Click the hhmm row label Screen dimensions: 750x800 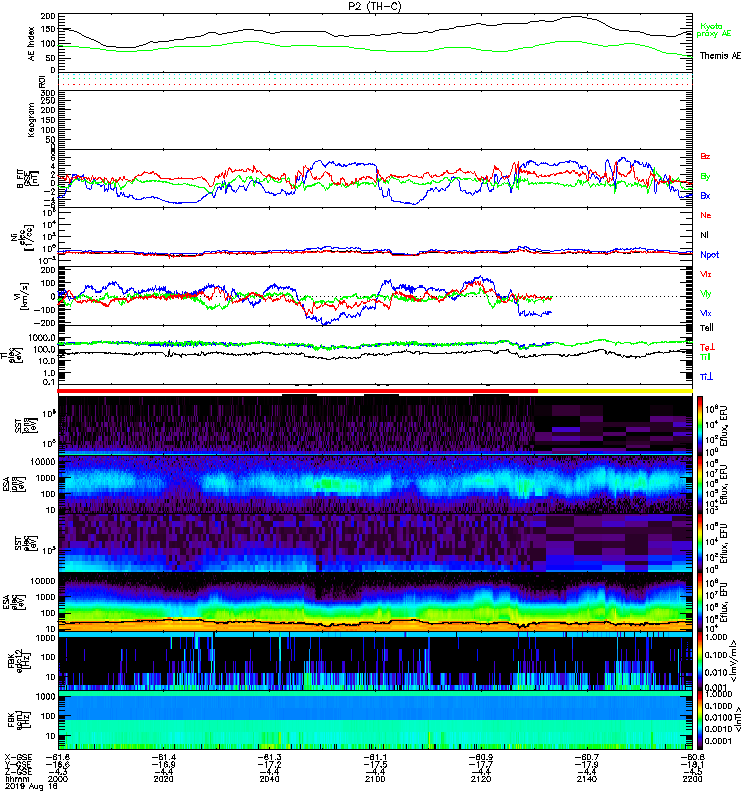(18, 779)
